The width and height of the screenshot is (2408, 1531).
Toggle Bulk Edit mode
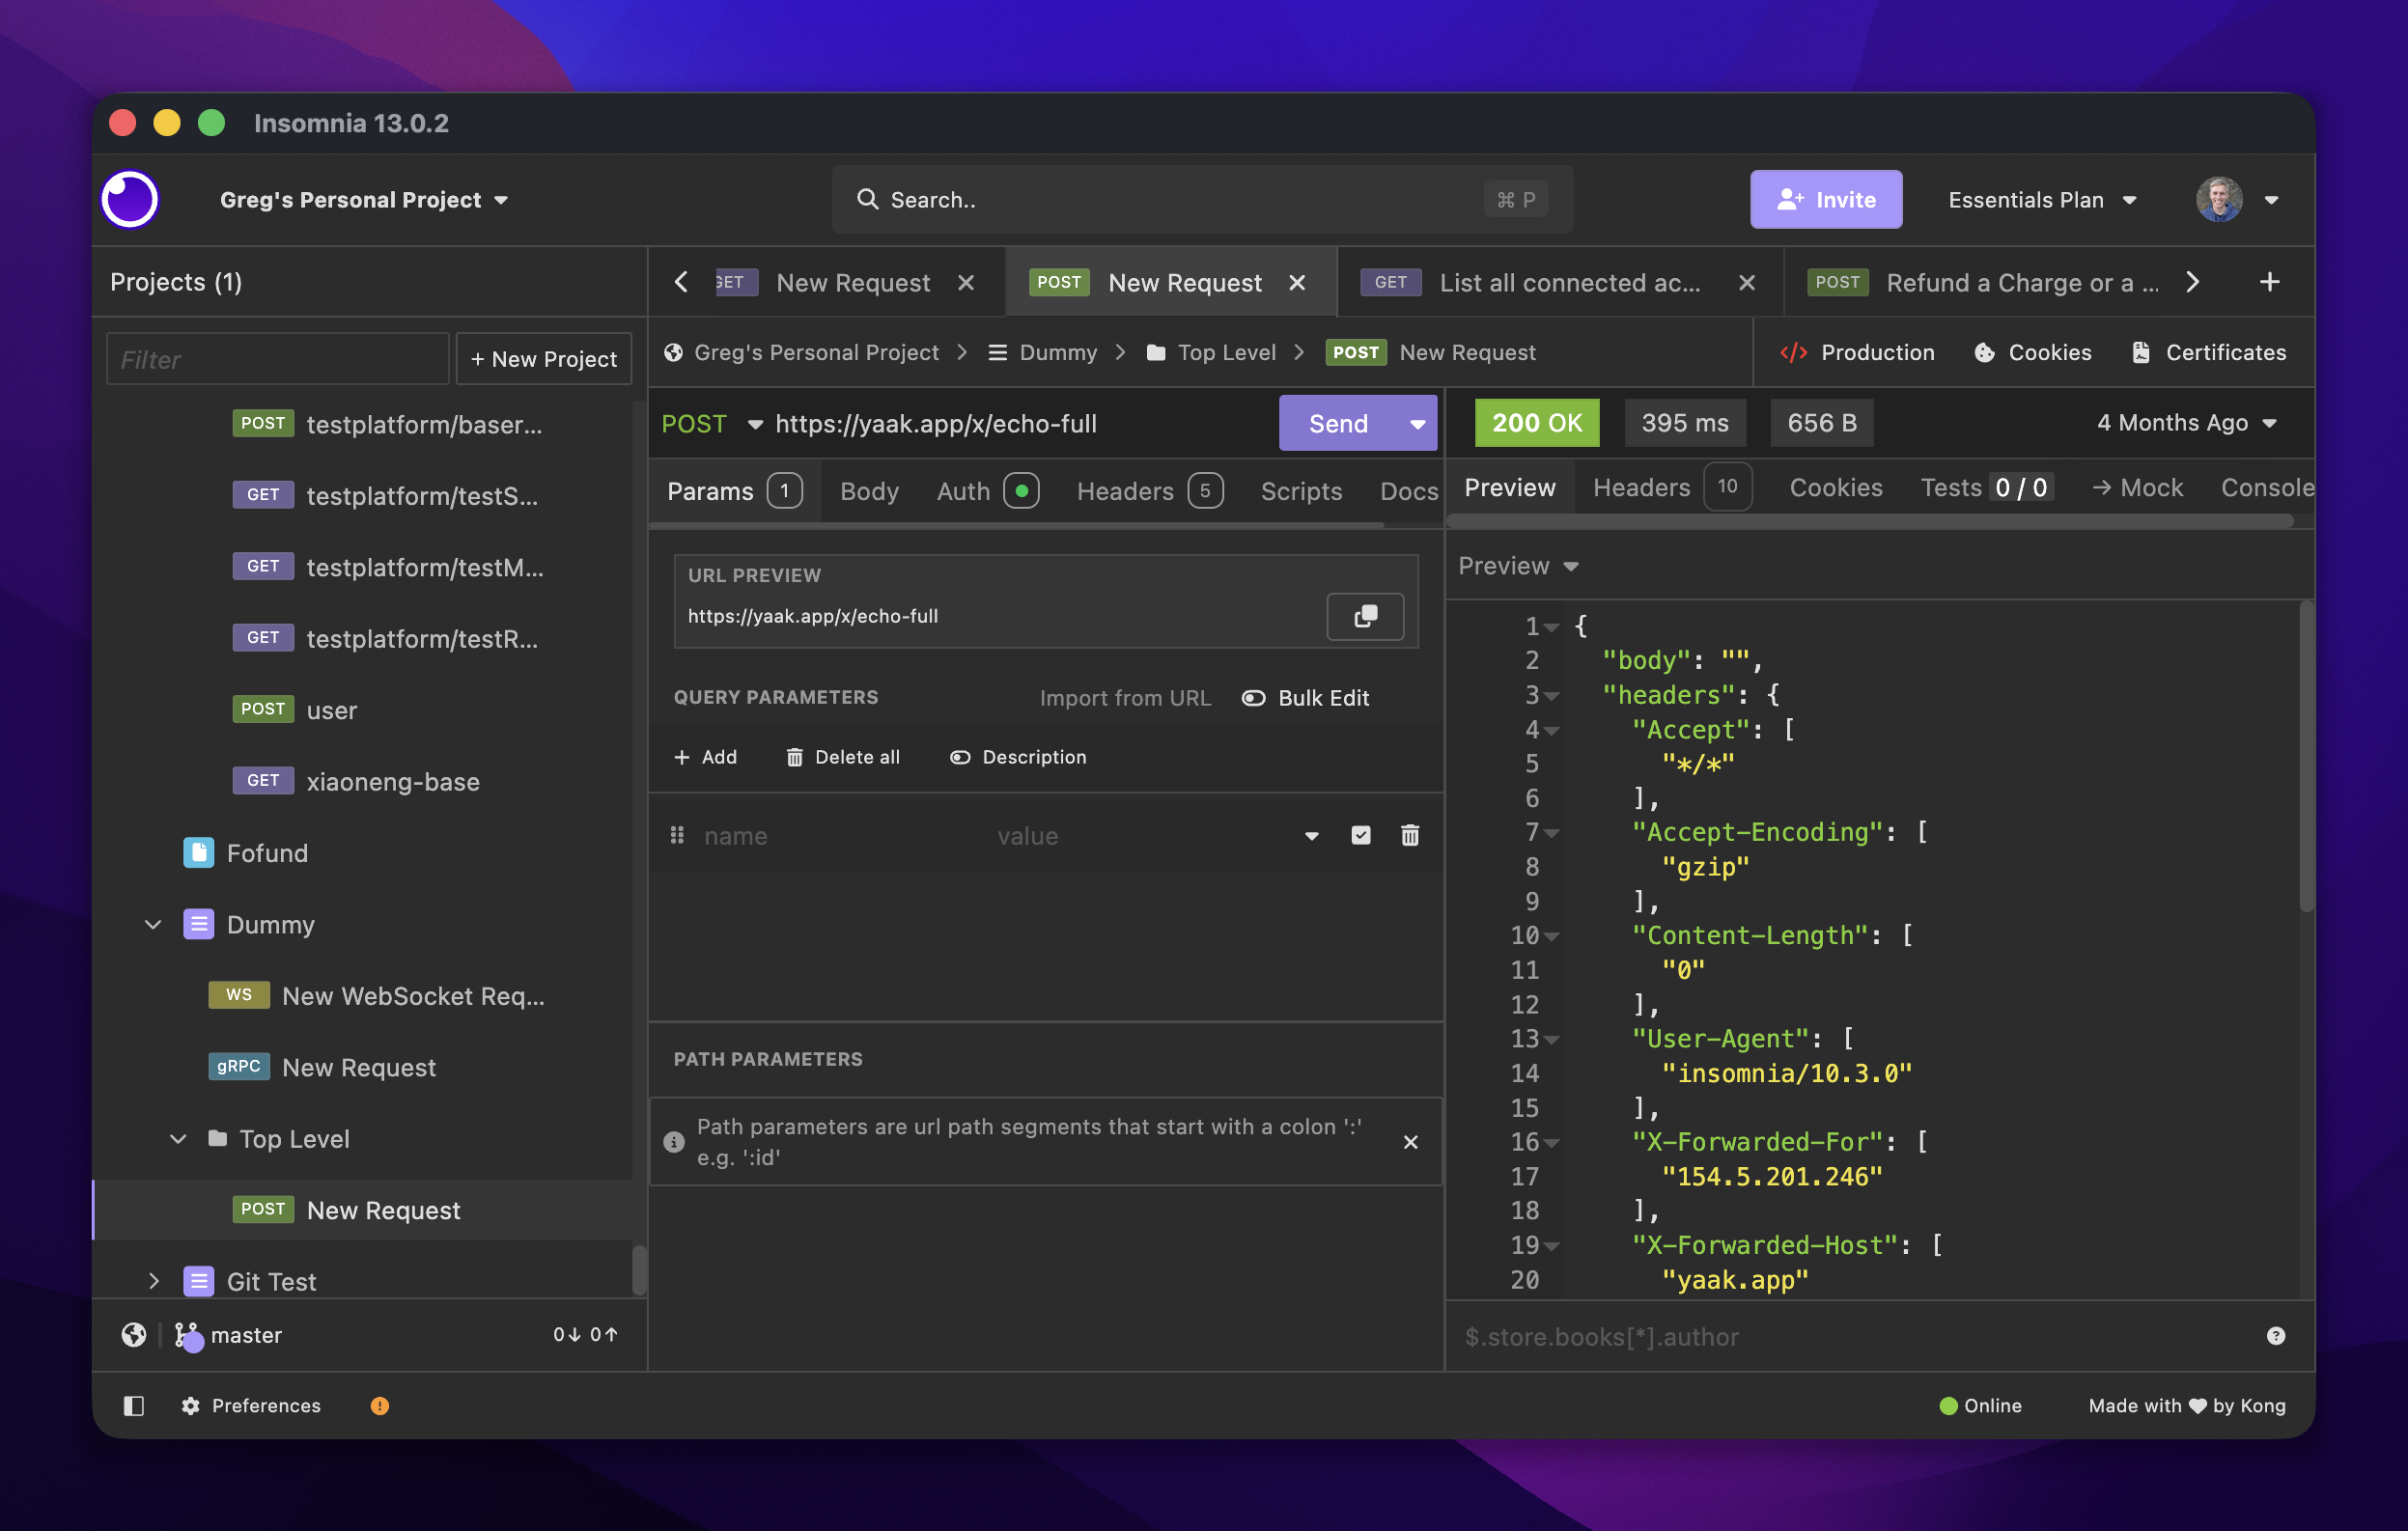(1305, 698)
